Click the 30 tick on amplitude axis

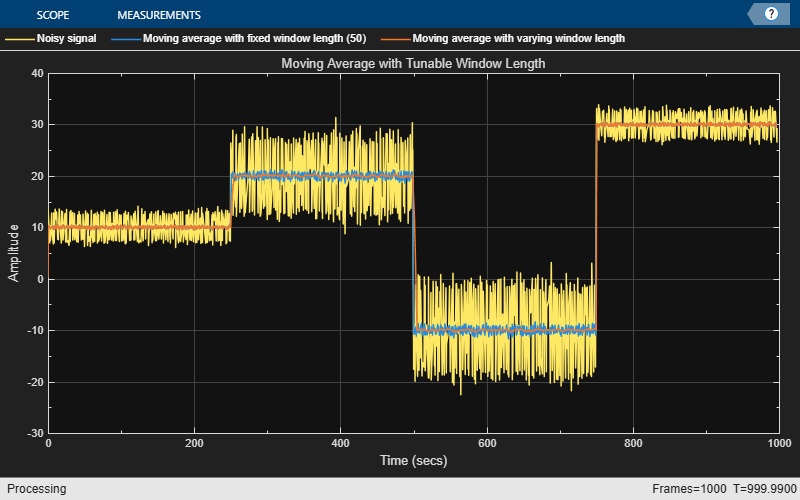35,125
